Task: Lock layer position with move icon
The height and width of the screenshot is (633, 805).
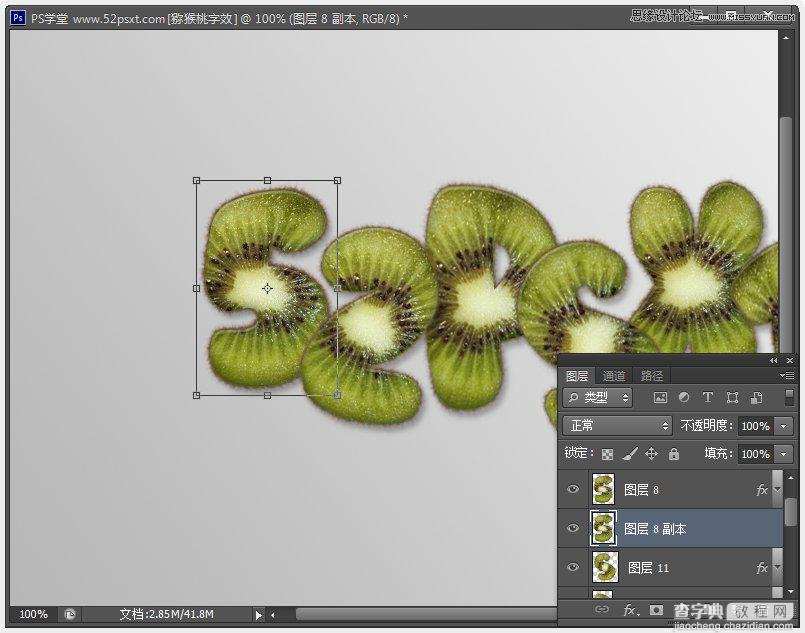Action: tap(651, 453)
